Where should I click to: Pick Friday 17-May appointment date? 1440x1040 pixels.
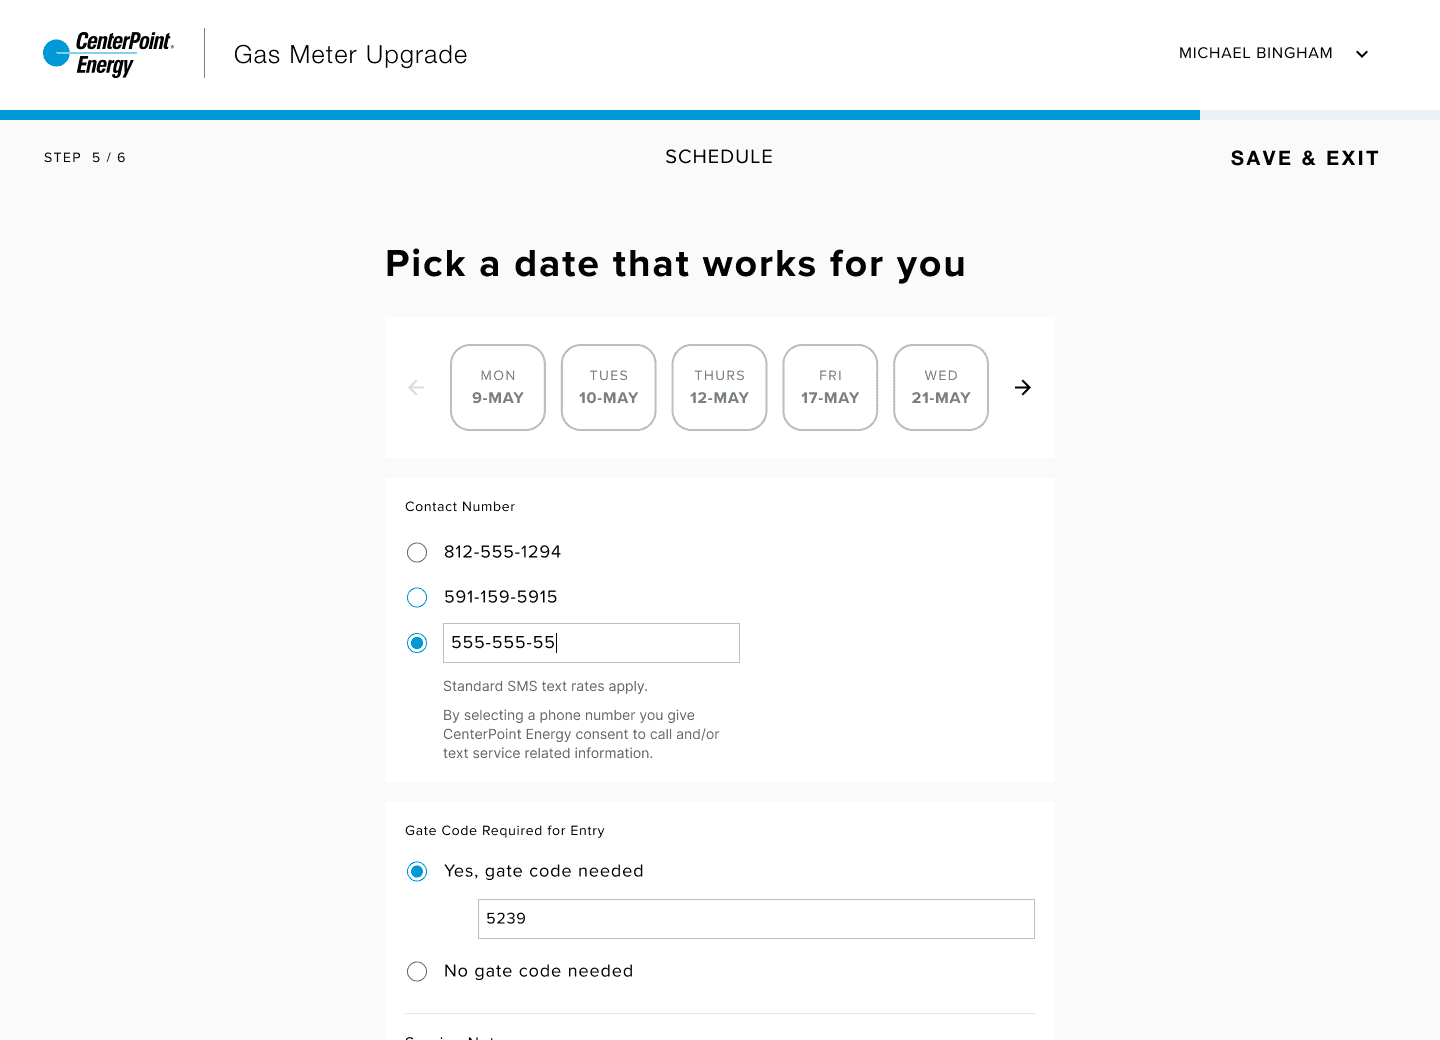tap(830, 388)
